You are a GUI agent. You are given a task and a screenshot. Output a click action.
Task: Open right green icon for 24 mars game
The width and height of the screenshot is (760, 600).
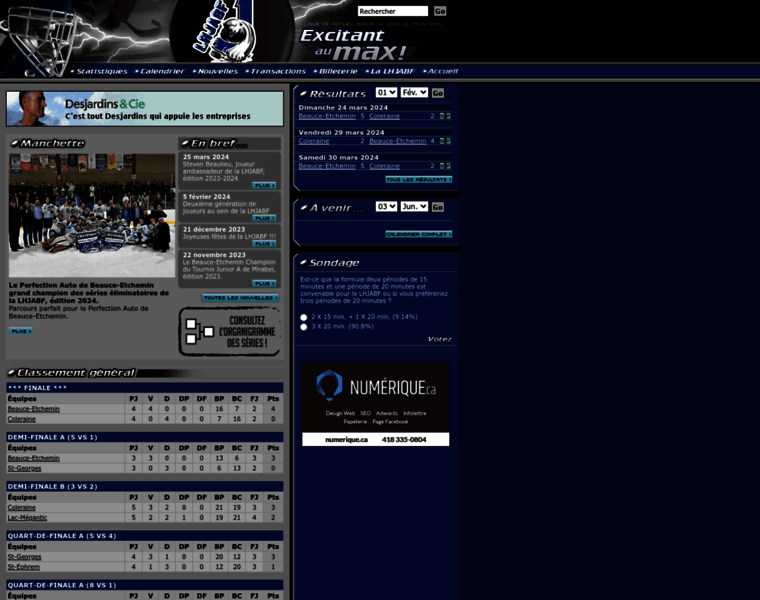click(x=448, y=116)
